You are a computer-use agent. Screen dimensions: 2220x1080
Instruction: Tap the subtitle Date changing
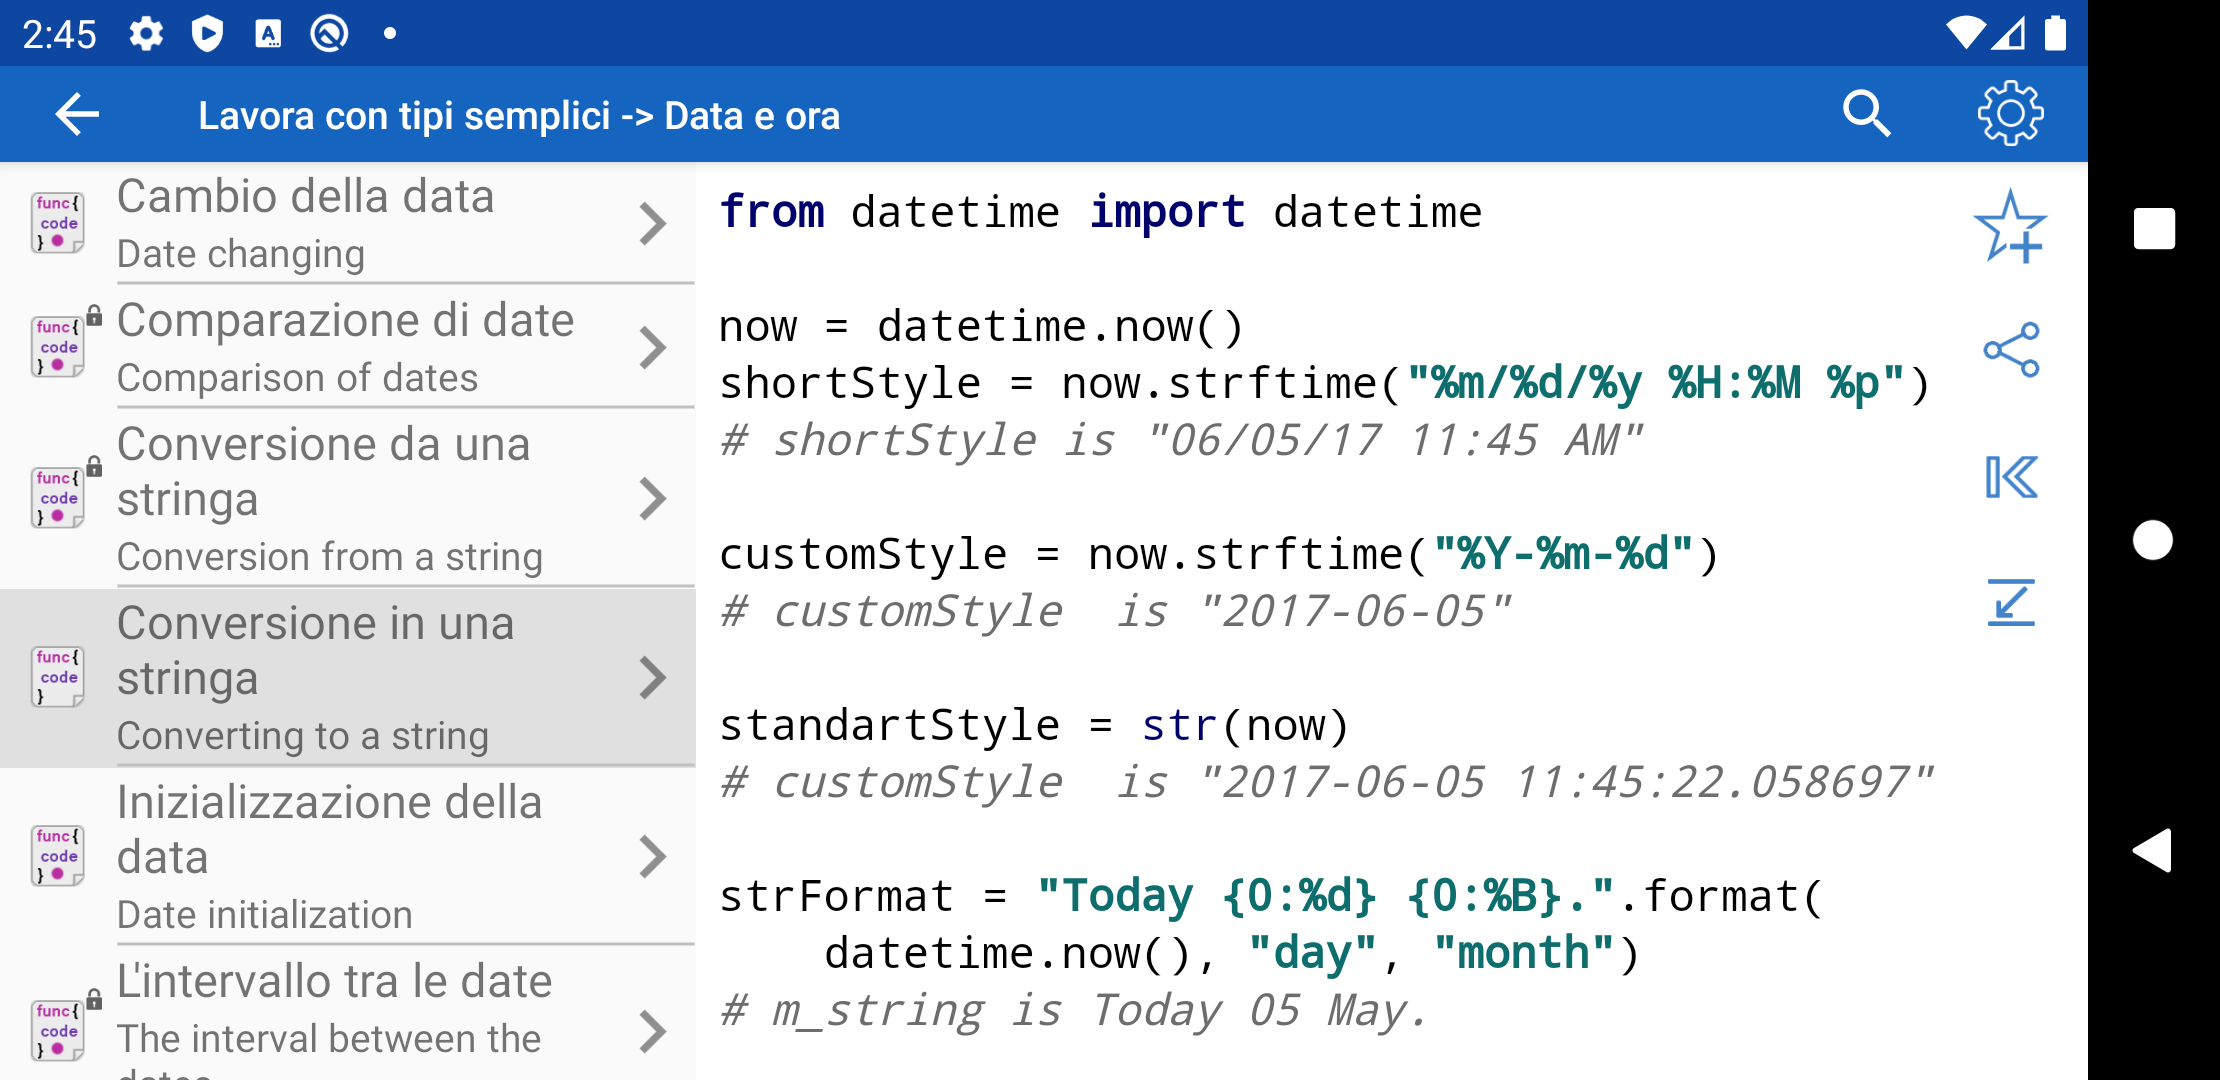(241, 254)
